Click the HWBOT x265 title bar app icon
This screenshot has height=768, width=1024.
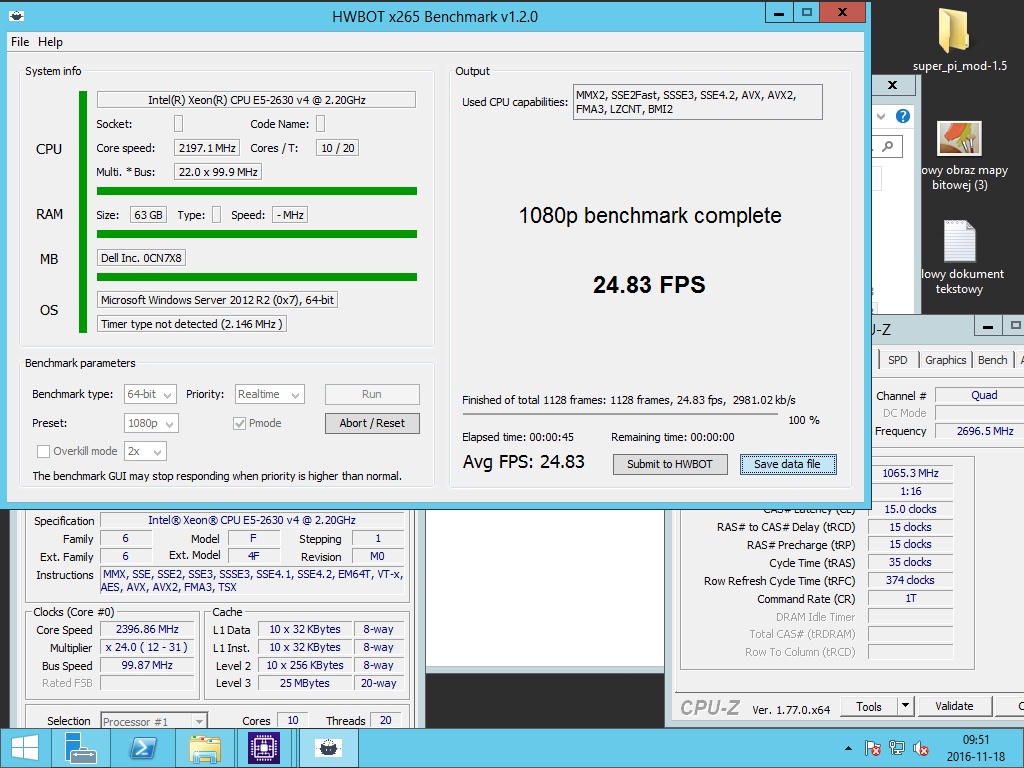click(16, 16)
